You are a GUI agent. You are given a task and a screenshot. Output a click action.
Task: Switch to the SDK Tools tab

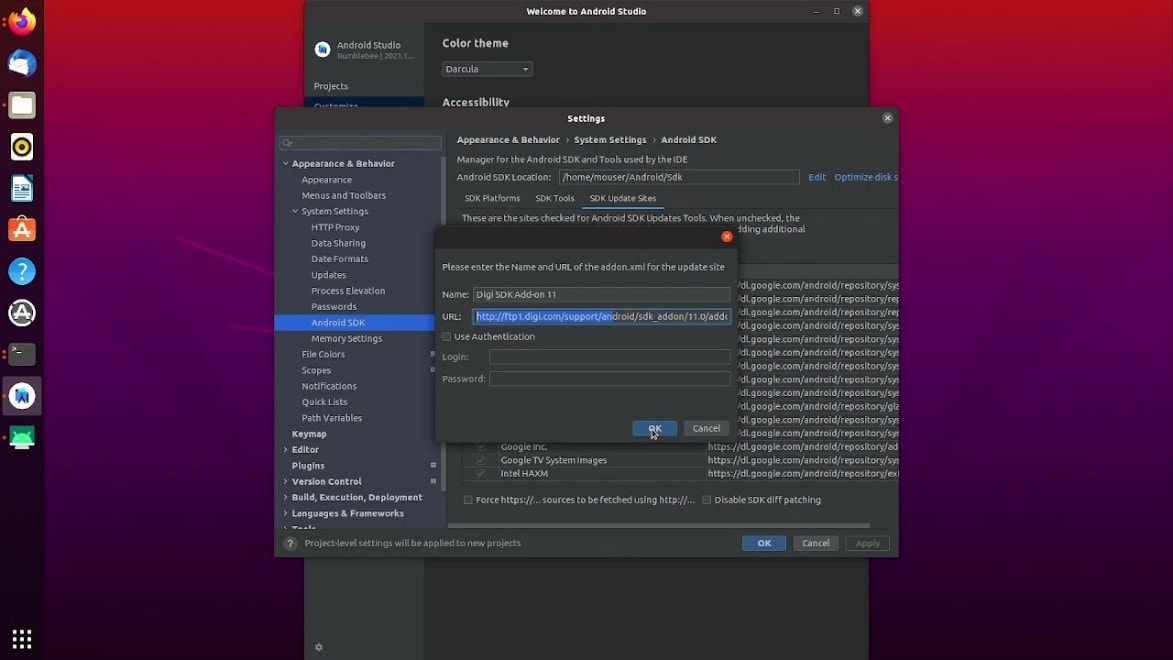click(x=554, y=198)
